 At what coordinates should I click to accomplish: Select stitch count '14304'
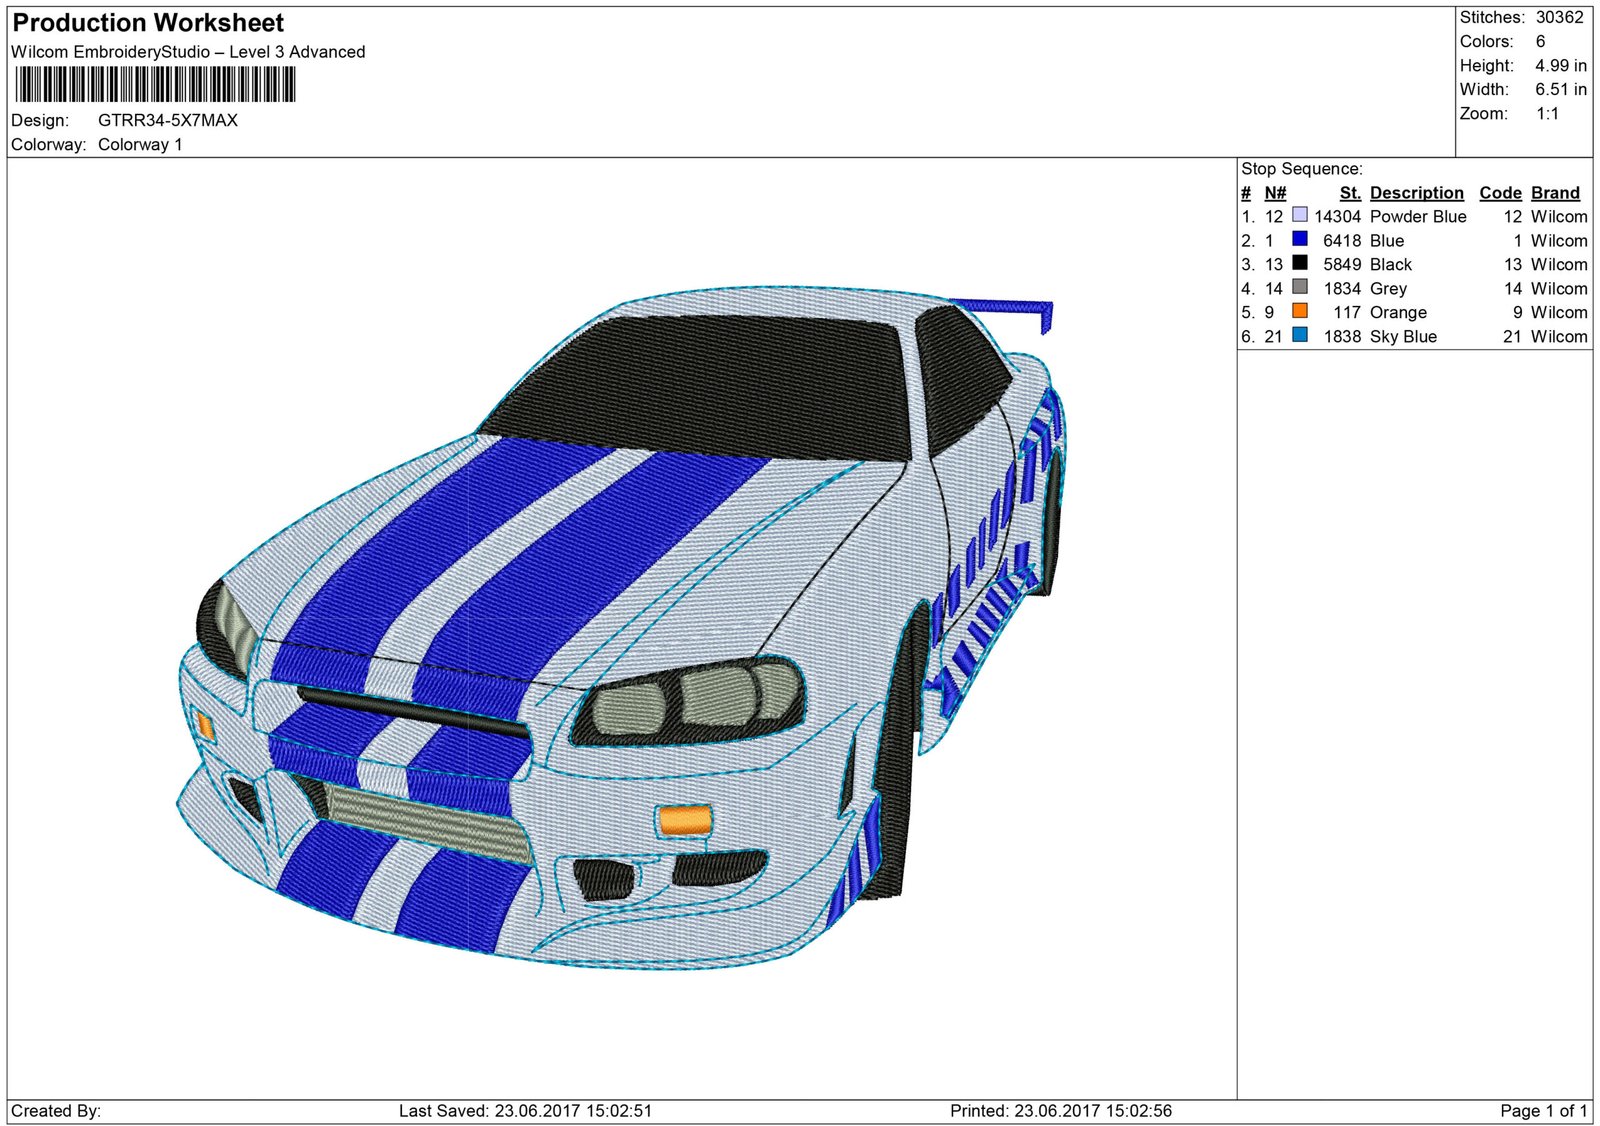pos(1337,216)
